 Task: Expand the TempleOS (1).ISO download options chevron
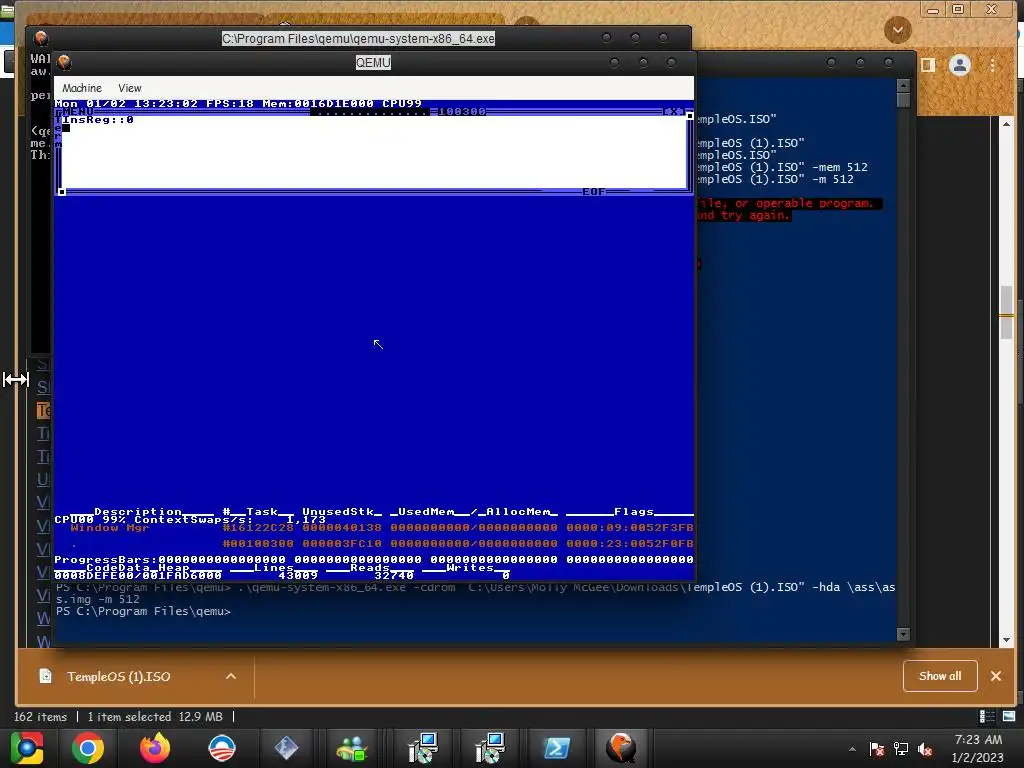(x=231, y=676)
